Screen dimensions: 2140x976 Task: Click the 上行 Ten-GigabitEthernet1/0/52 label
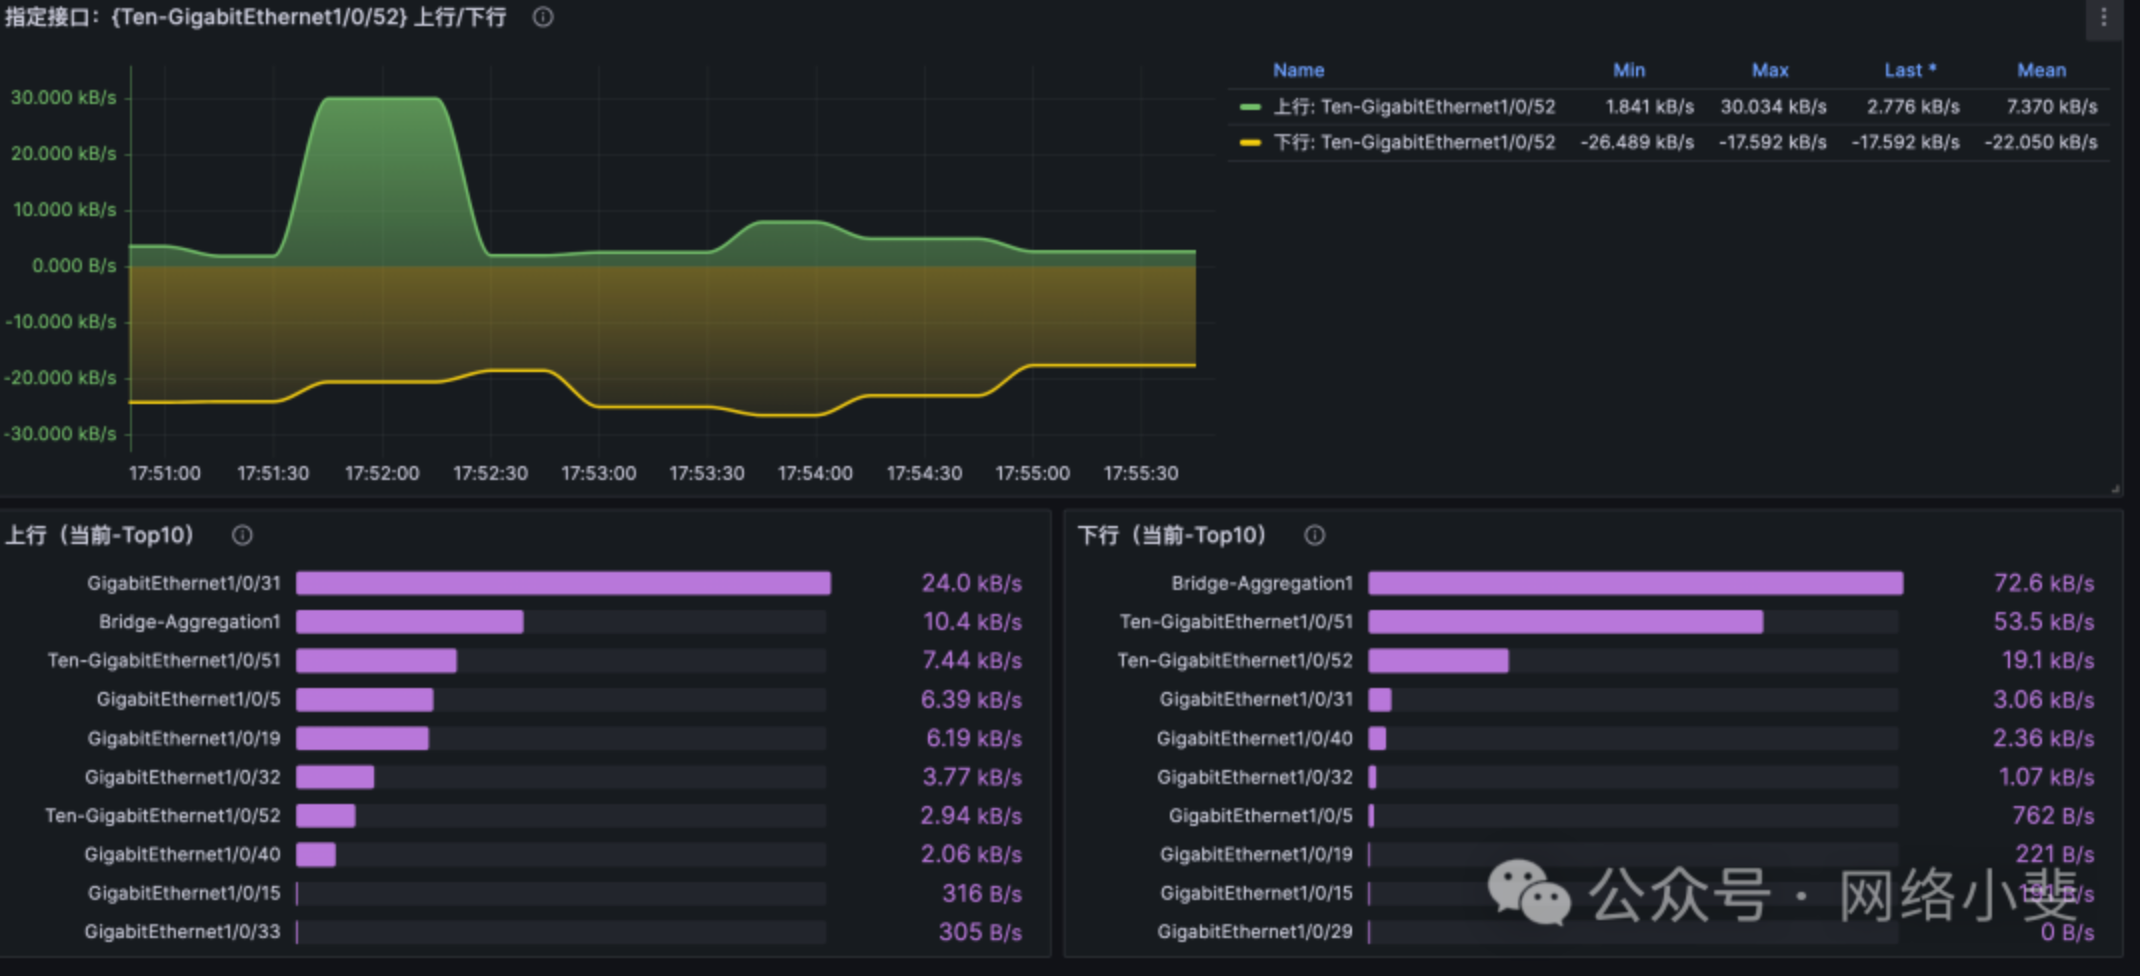click(x=163, y=816)
